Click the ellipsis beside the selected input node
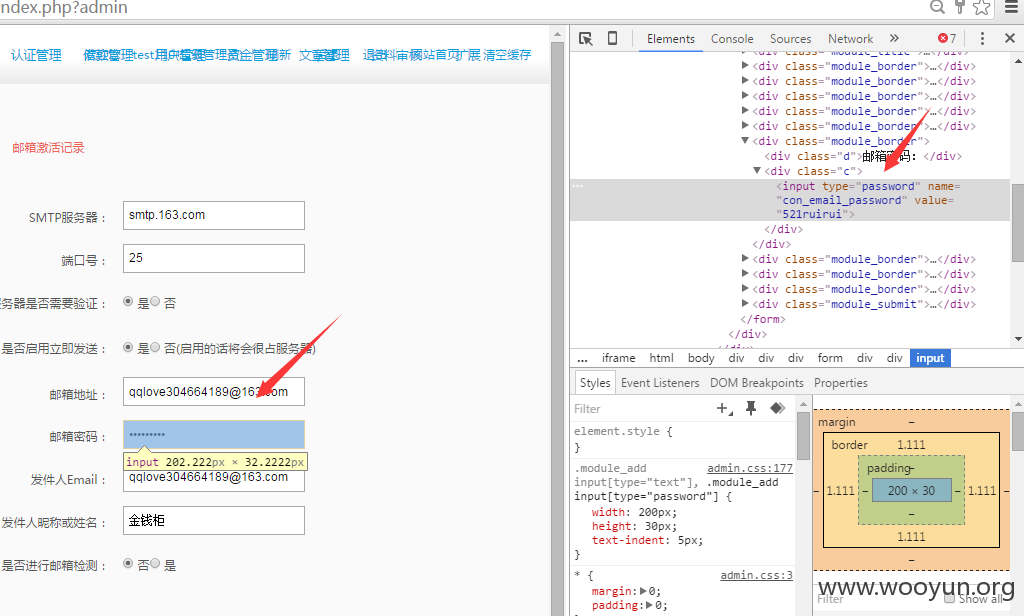This screenshot has height=616, width=1024. point(578,186)
